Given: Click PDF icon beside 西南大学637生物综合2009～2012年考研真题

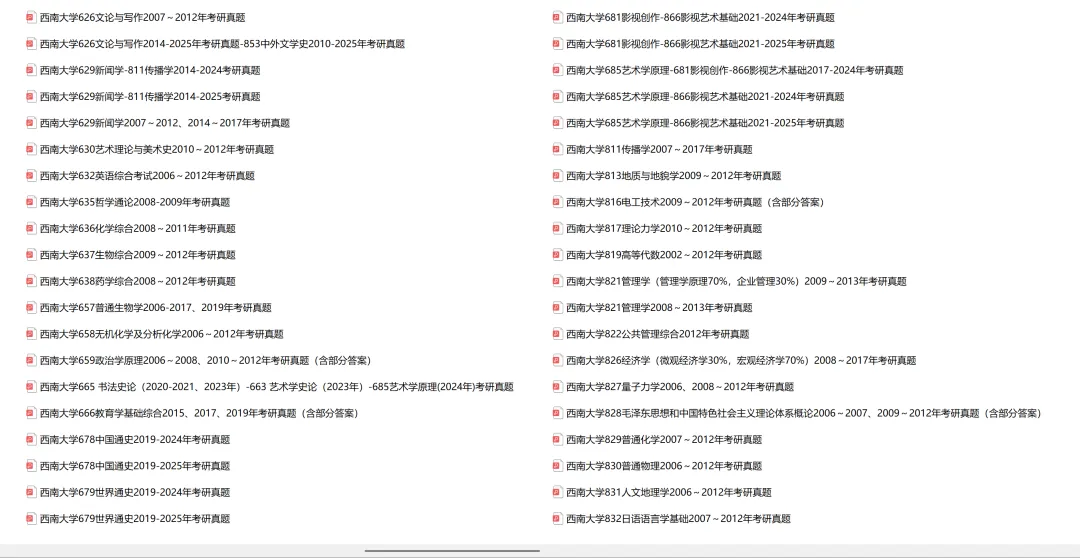Looking at the screenshot, I should coord(30,255).
